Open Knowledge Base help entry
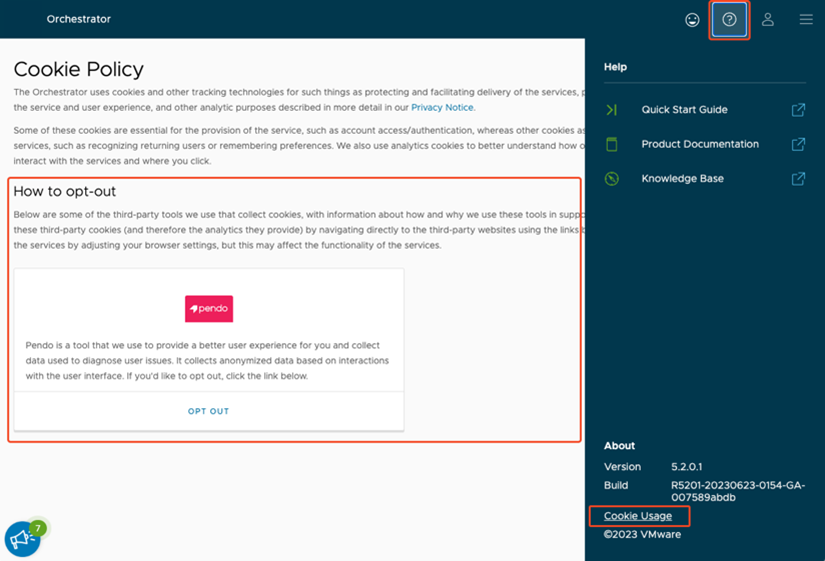 682,179
